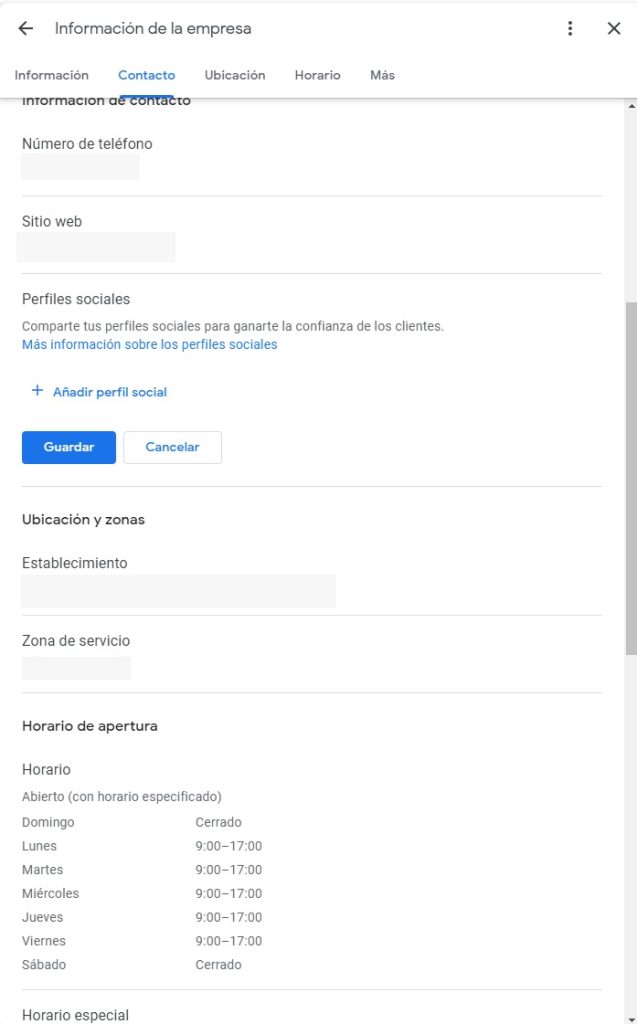
Task: Open the three-dot overflow menu
Action: point(570,28)
